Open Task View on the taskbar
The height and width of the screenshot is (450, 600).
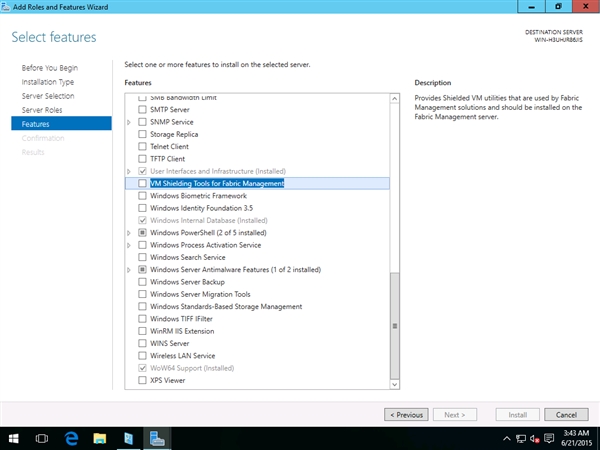click(x=42, y=439)
